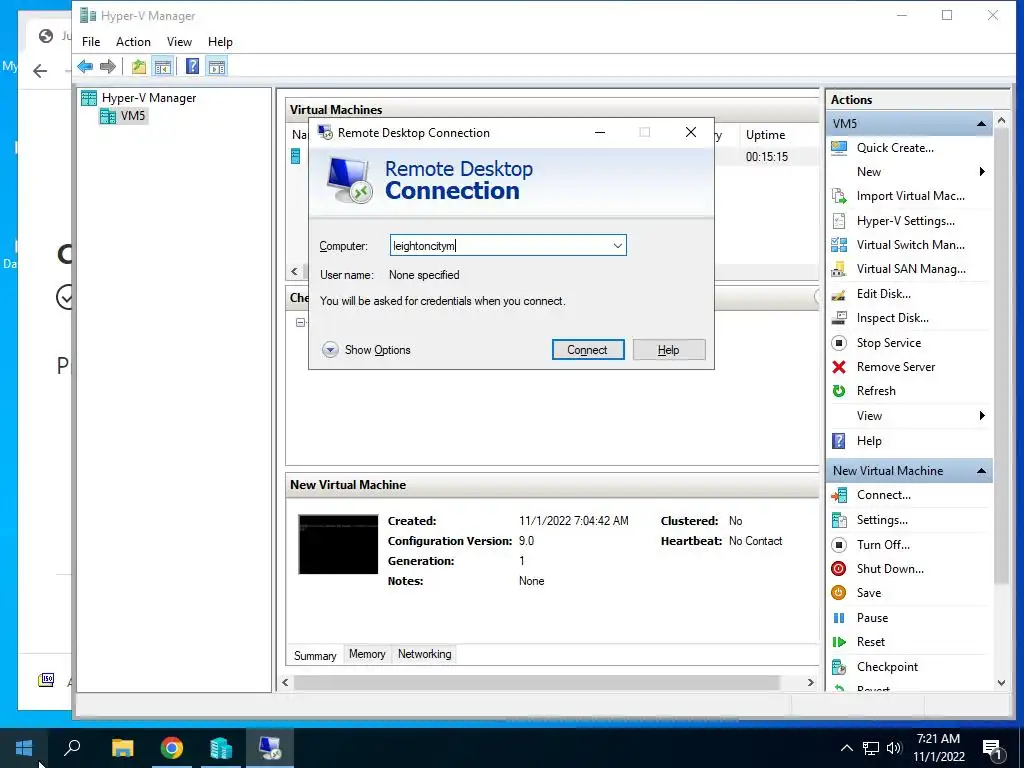Viewport: 1024px width, 768px height.
Task: Click Pause virtual machine action
Action: [872, 618]
